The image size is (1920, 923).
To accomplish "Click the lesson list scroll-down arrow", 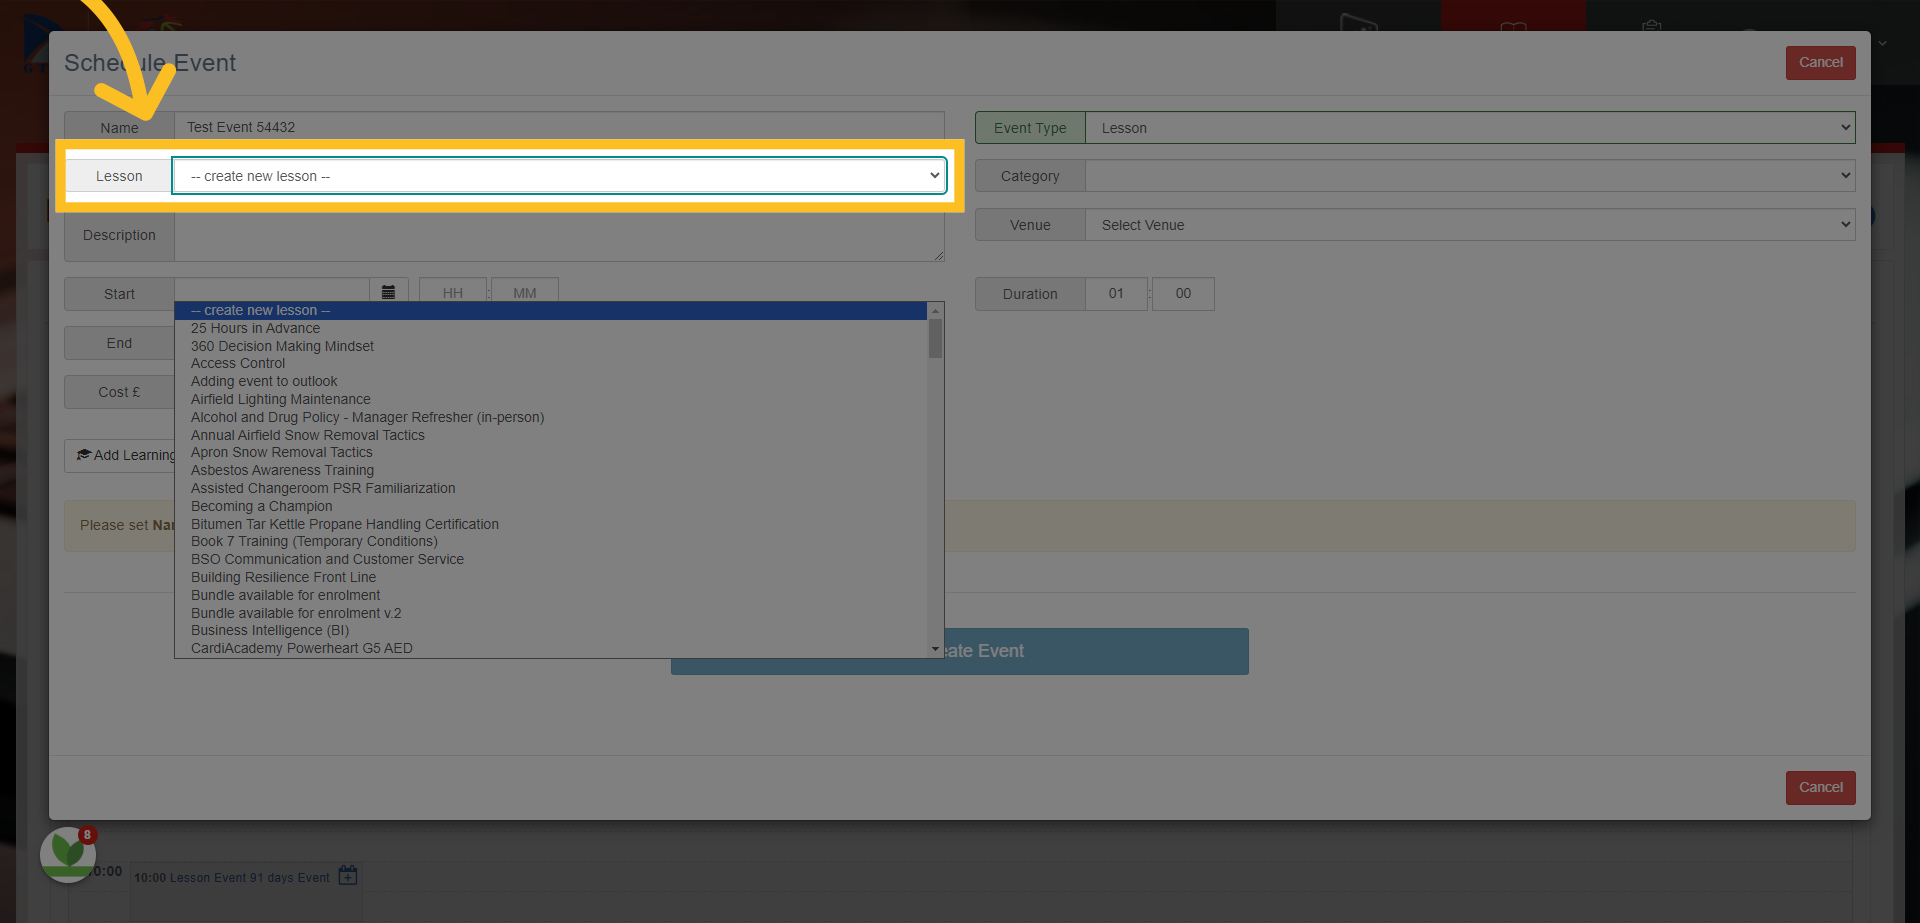I will click(935, 649).
